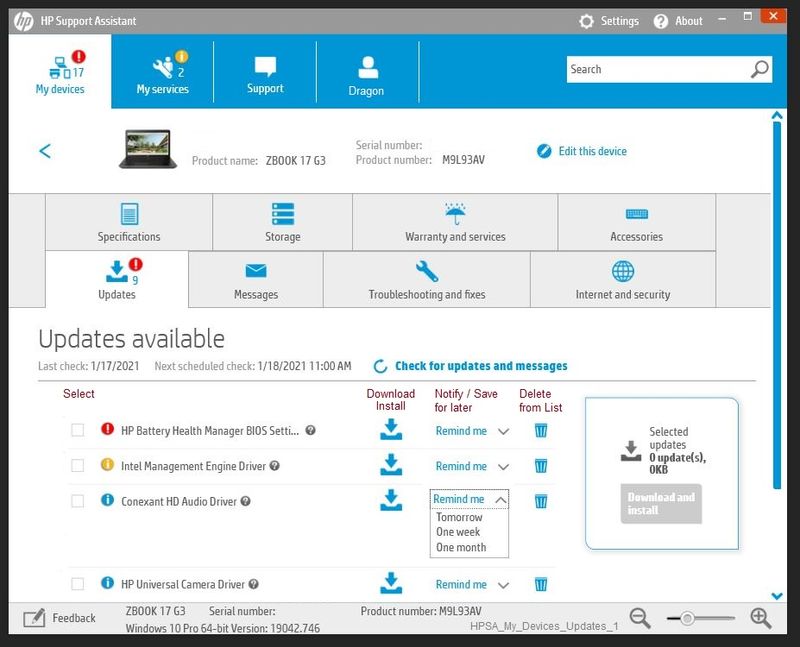The width and height of the screenshot is (800, 647).
Task: Delete HP Battery Health Manager from list
Action: 541,430
